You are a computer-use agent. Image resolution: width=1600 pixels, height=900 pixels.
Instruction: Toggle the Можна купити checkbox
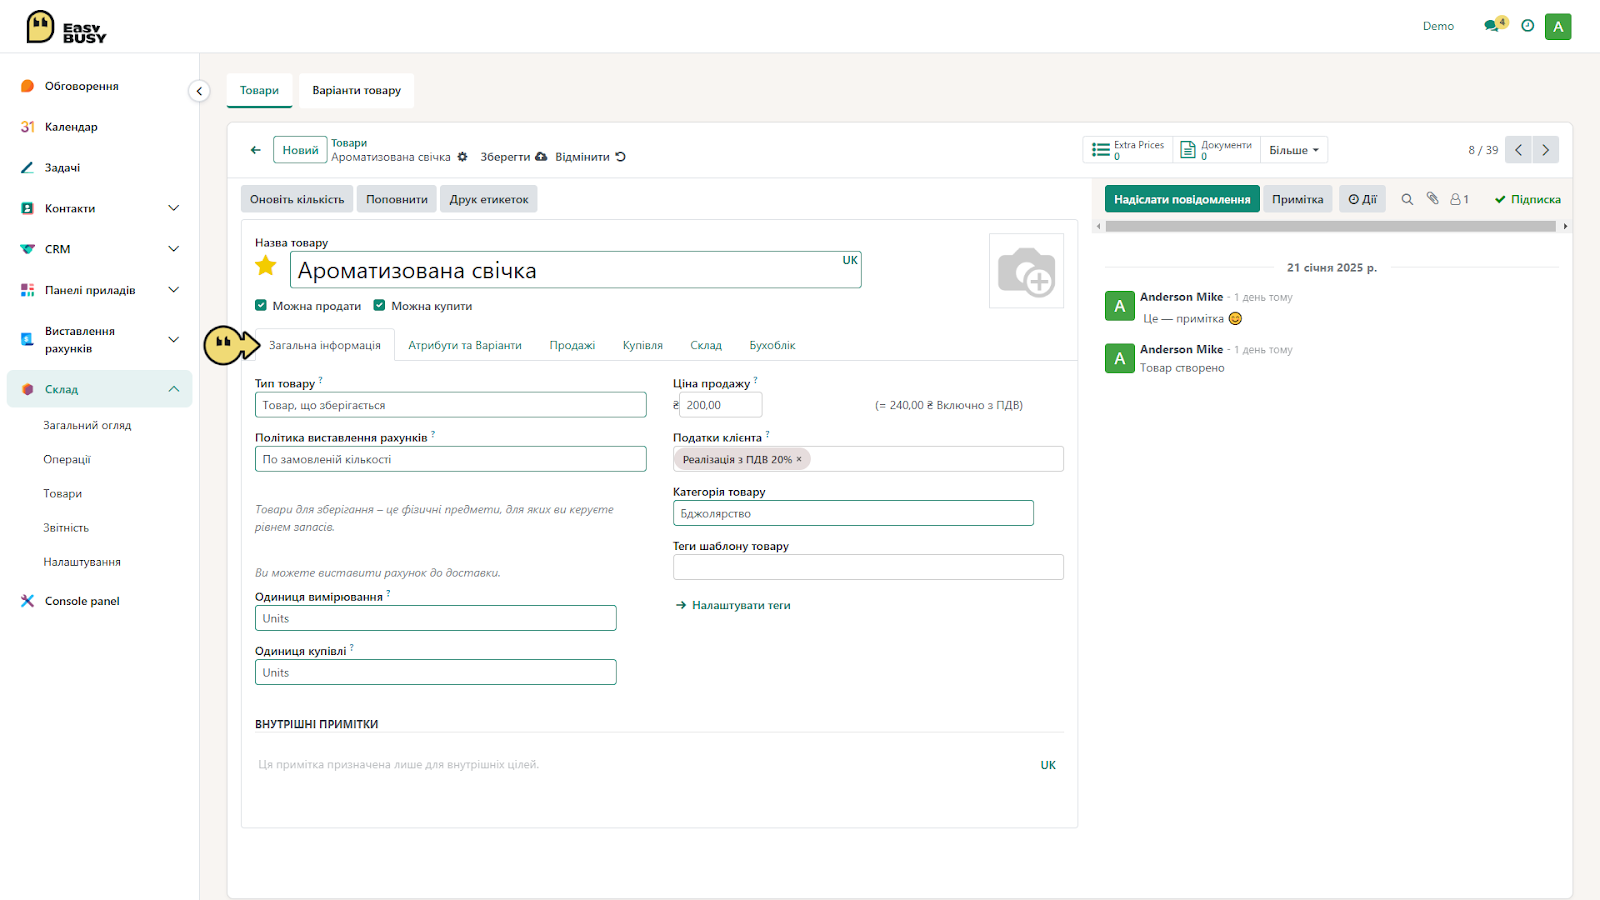click(379, 306)
